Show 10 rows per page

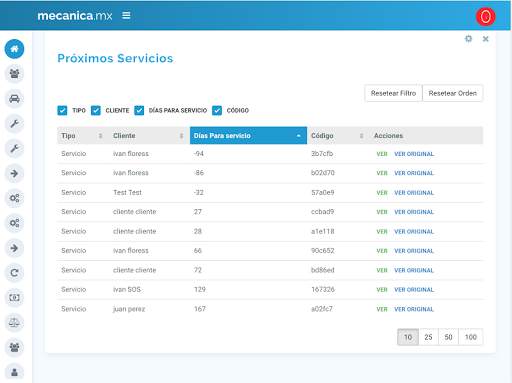tap(408, 337)
